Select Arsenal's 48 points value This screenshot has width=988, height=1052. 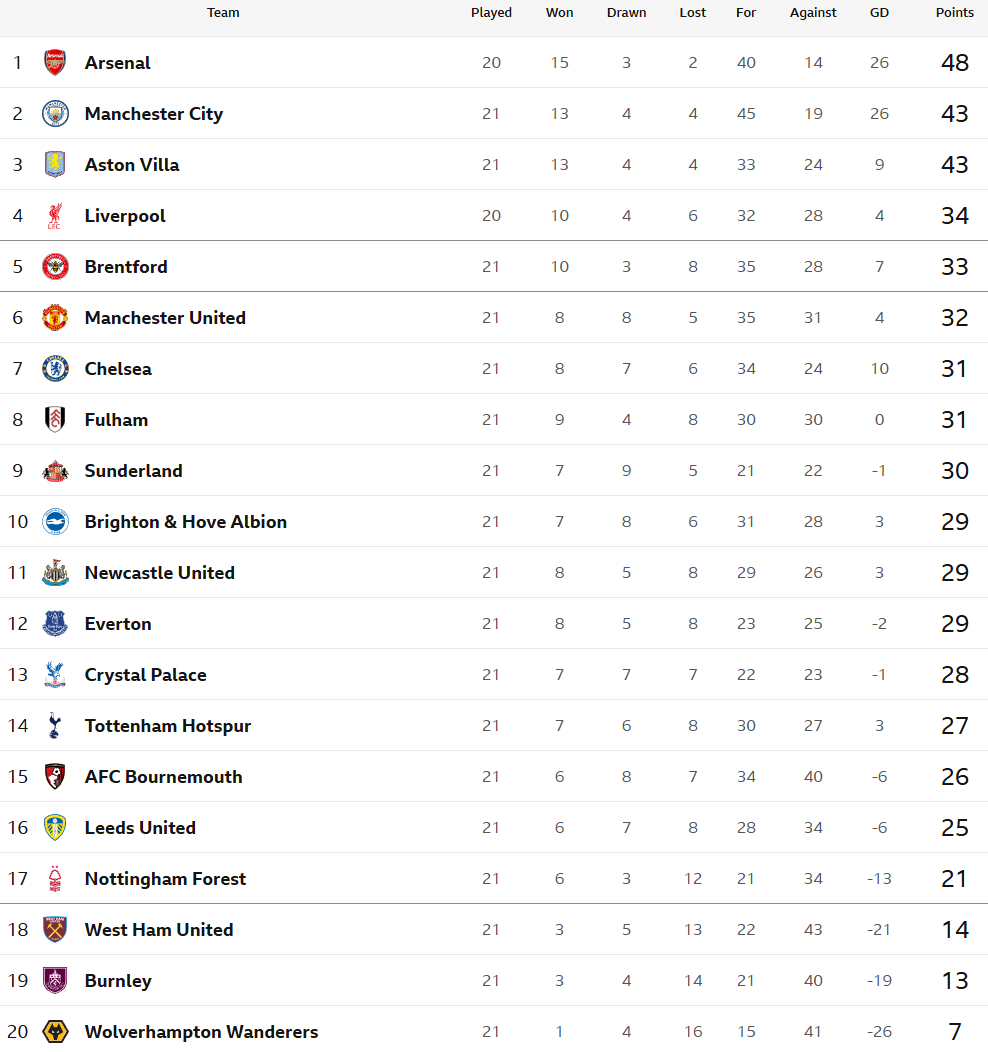point(954,63)
